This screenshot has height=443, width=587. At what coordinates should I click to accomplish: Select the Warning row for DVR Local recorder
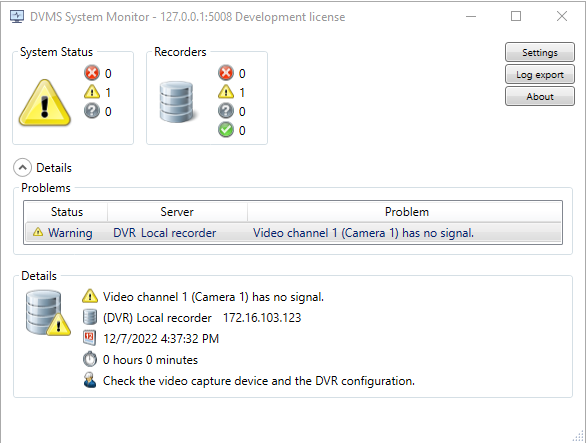click(293, 233)
